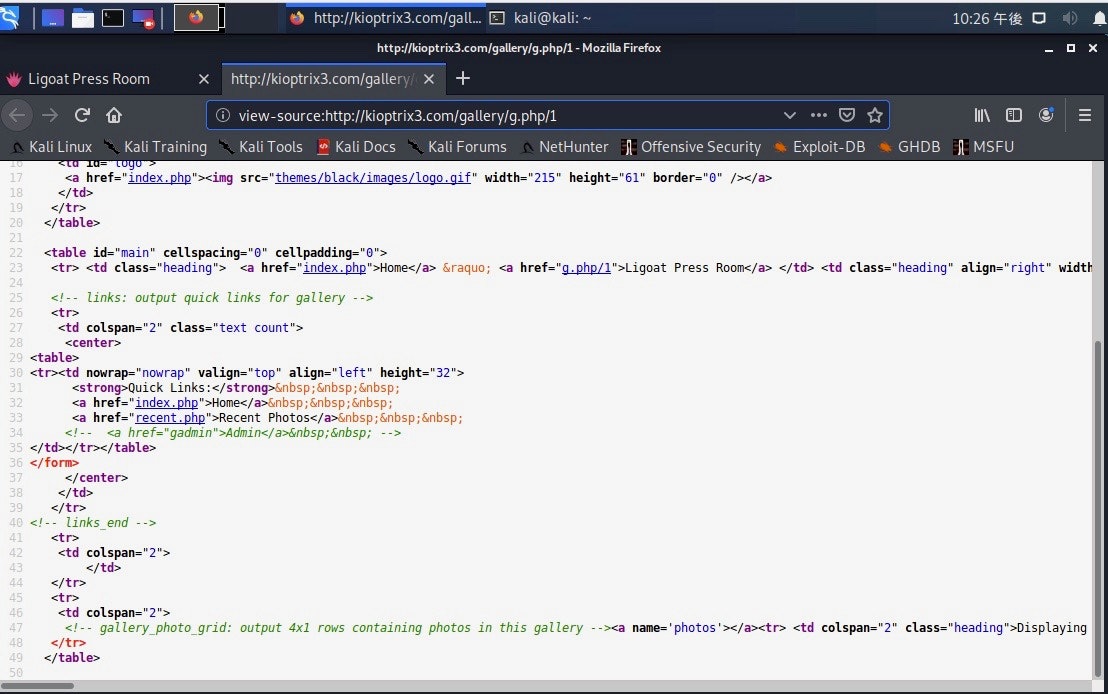
Task: Click the gallery_photo_grid comment text
Action: coord(338,628)
